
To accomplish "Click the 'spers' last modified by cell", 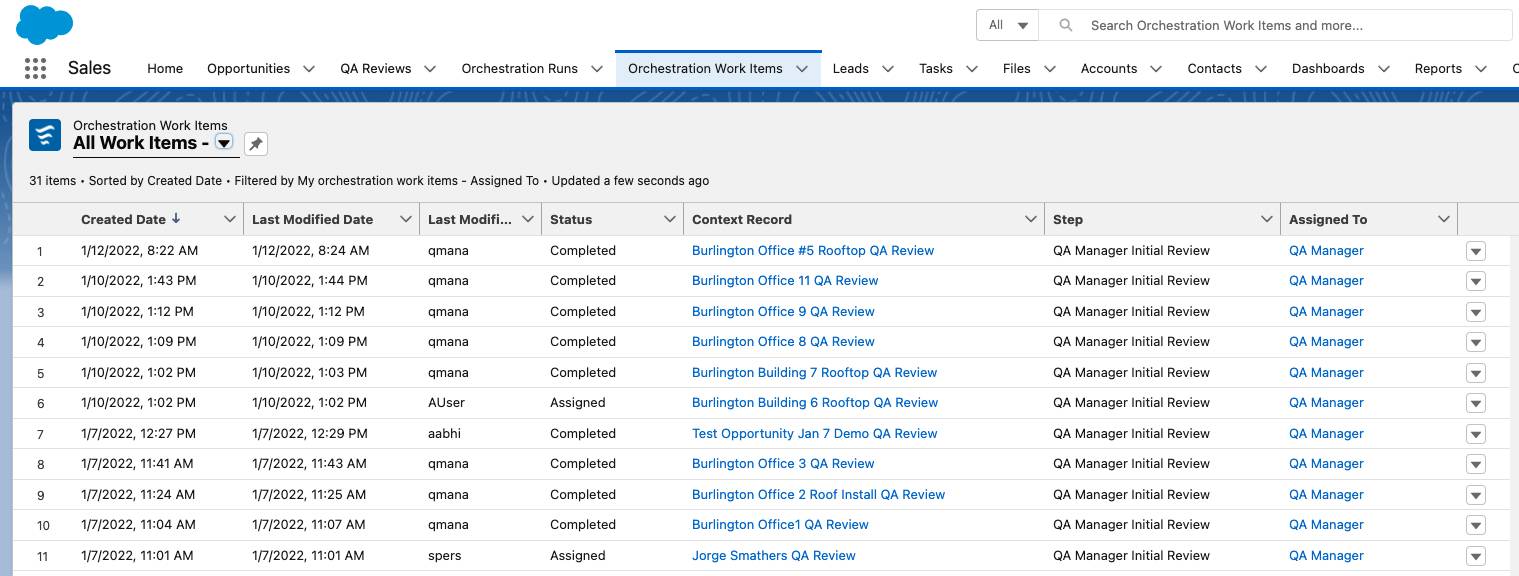I will tap(445, 556).
